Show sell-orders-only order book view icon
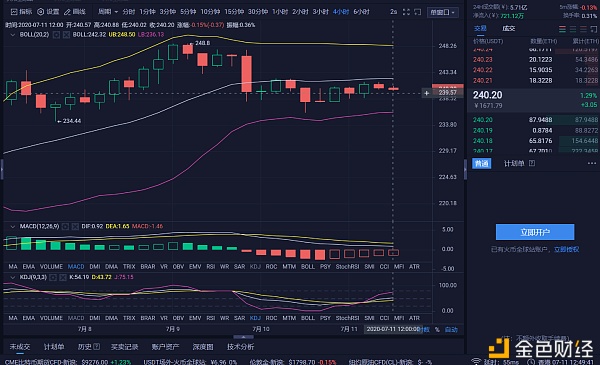This screenshot has width=600, height=365. click(583, 29)
